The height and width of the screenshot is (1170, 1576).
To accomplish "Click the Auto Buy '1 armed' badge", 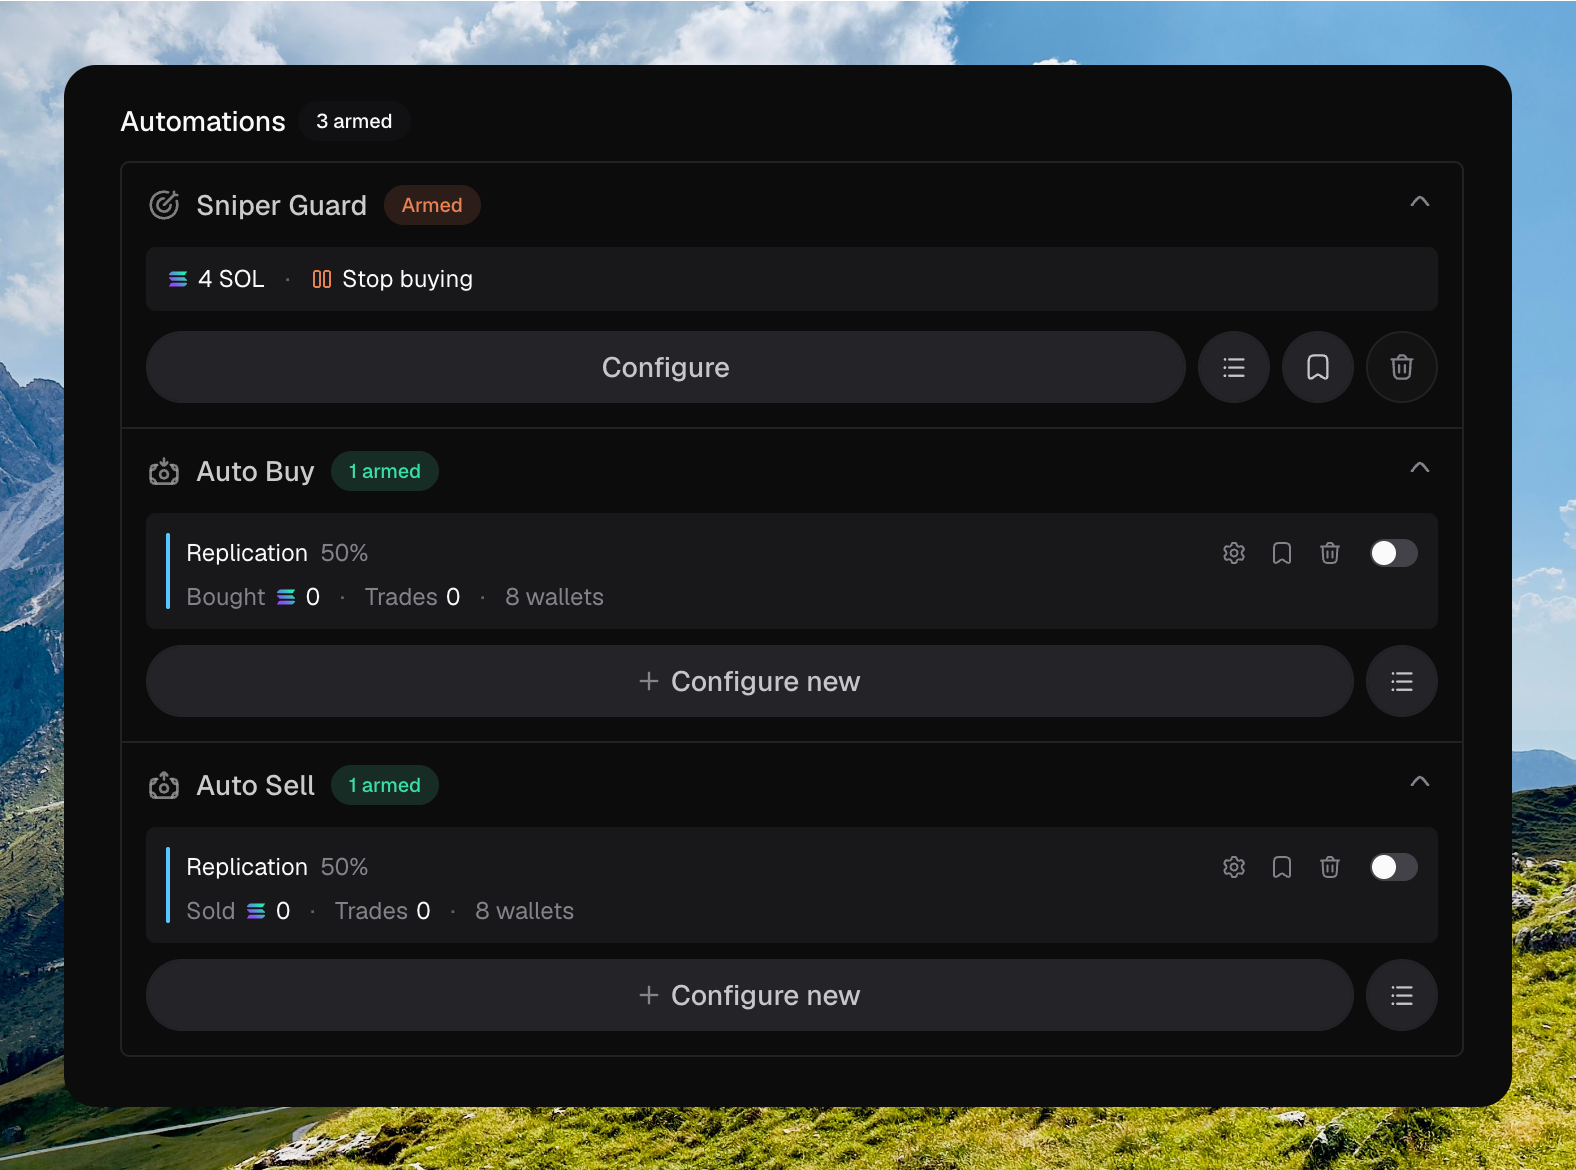I will pos(384,471).
